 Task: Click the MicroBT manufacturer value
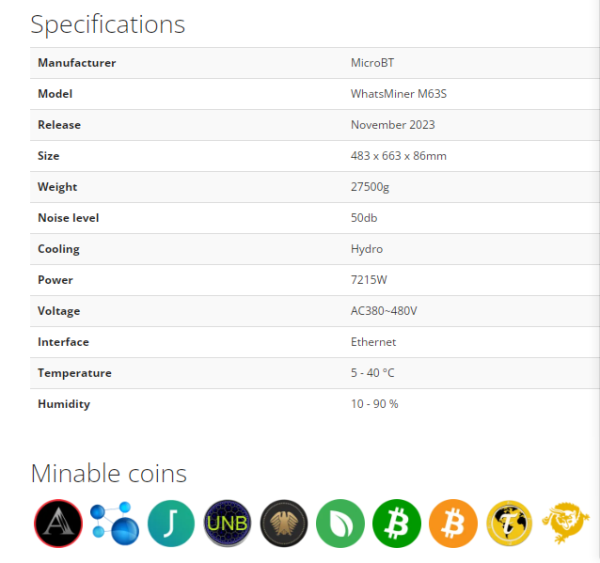click(x=372, y=63)
